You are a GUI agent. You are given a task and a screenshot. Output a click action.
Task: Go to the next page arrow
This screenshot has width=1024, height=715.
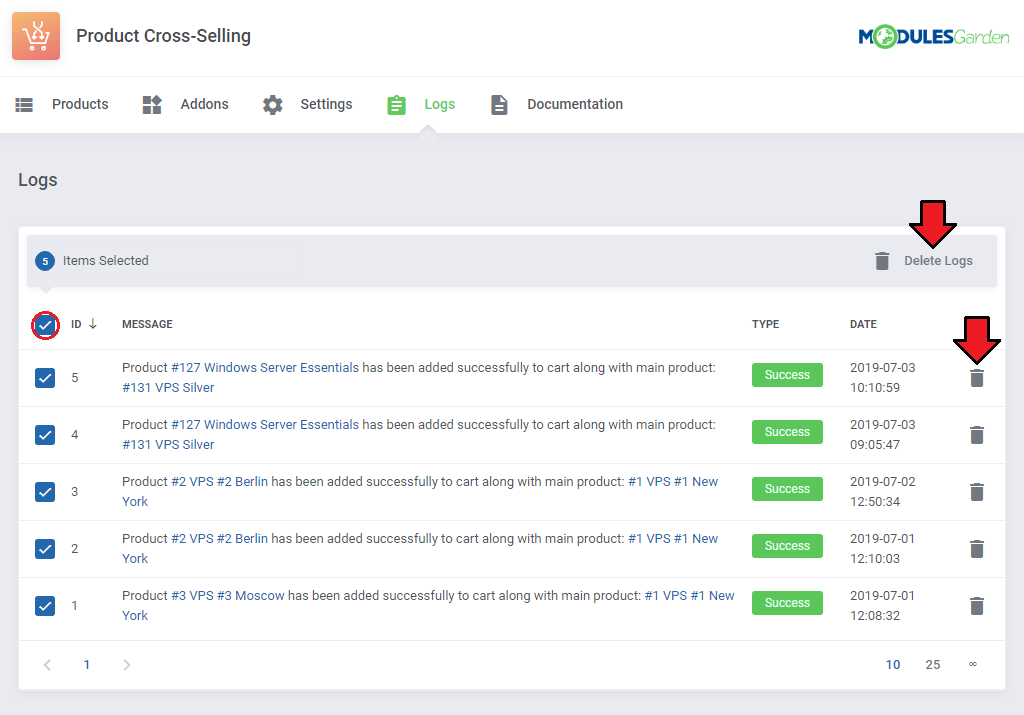pos(127,665)
